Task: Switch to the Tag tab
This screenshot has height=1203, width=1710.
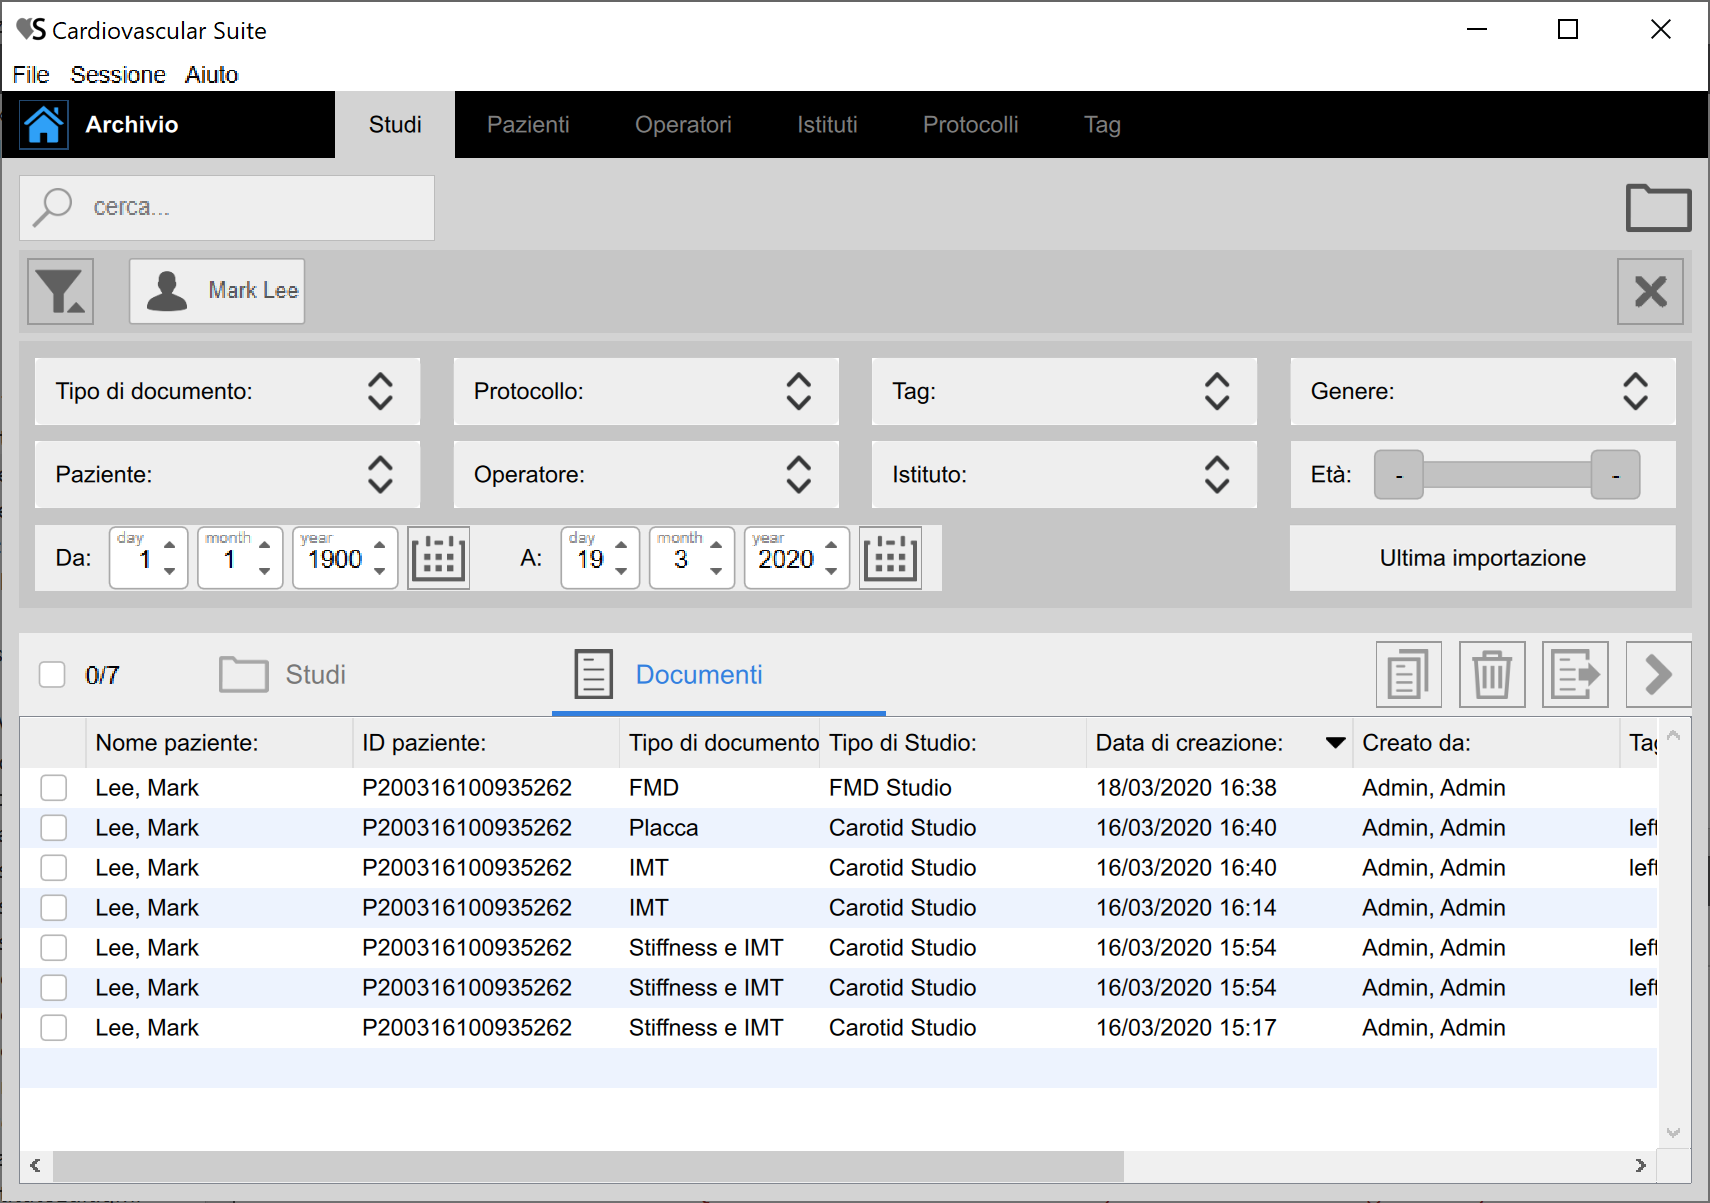Action: point(1102,125)
